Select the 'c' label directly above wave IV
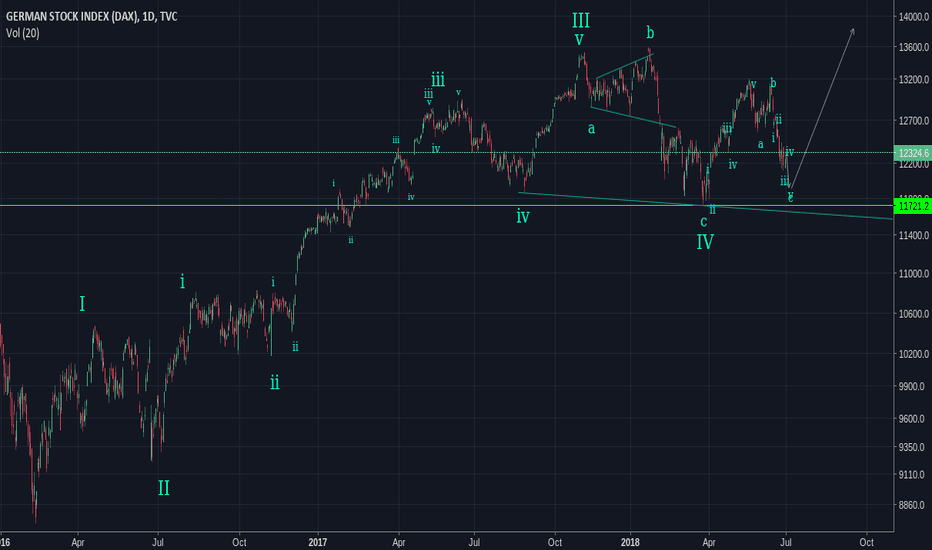 click(704, 222)
